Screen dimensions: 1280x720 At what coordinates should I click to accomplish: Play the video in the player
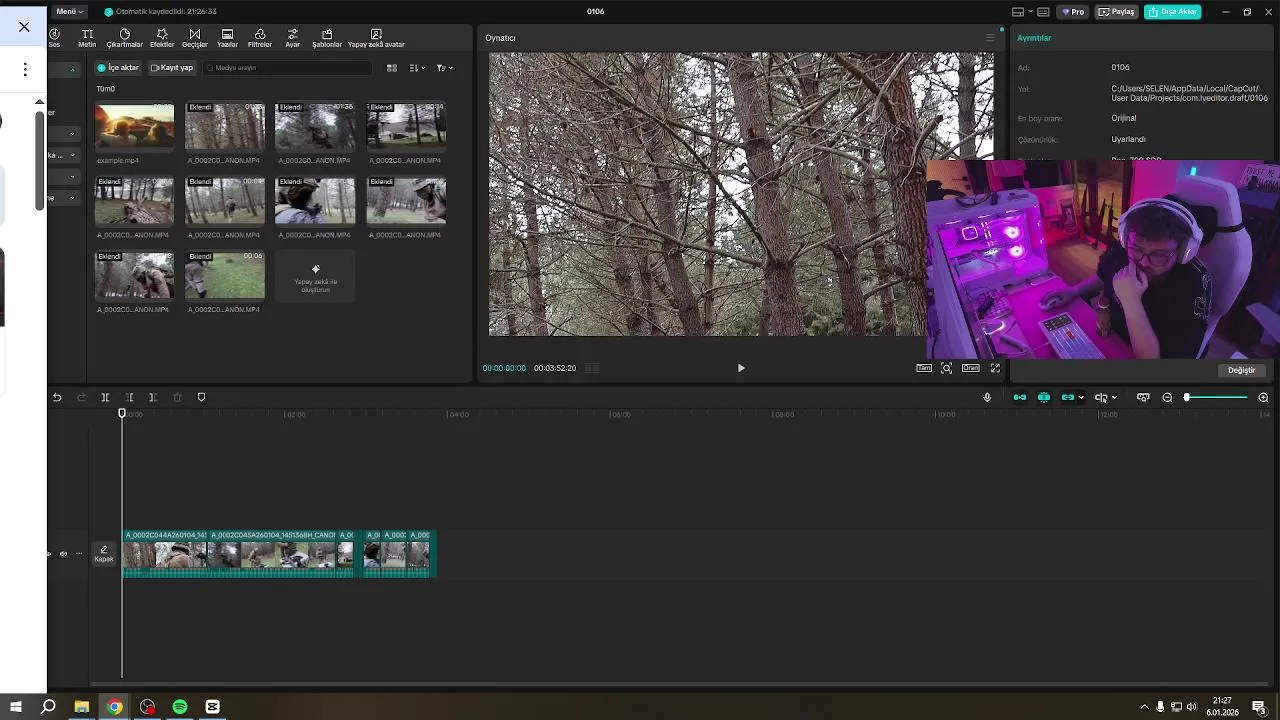coord(741,368)
